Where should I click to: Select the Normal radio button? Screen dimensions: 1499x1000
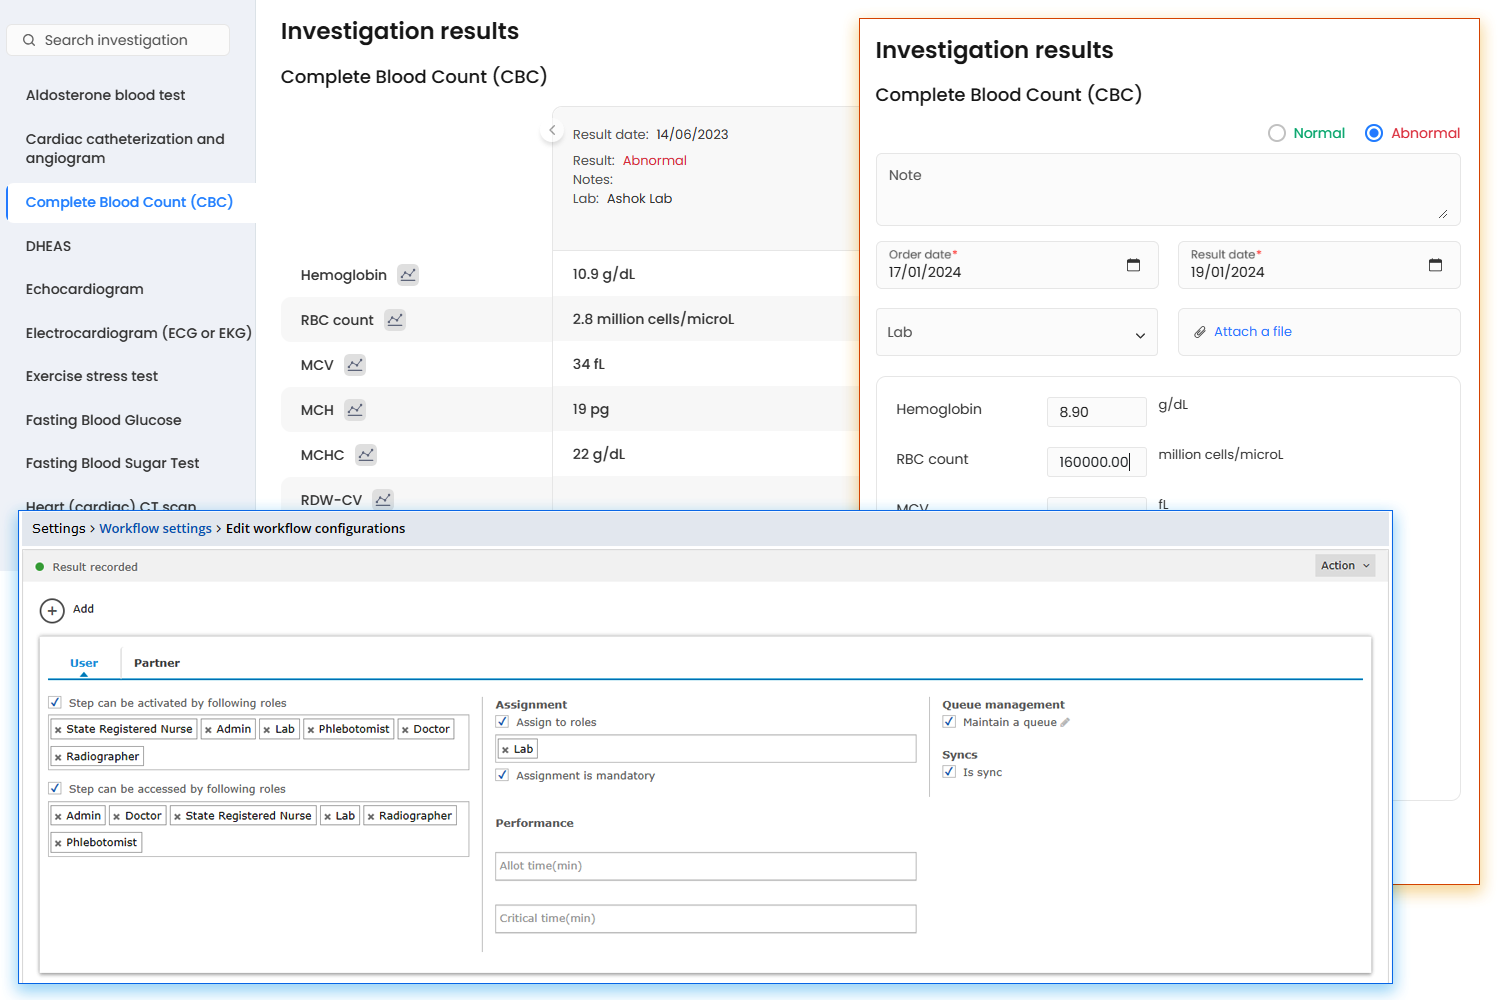coord(1277,133)
